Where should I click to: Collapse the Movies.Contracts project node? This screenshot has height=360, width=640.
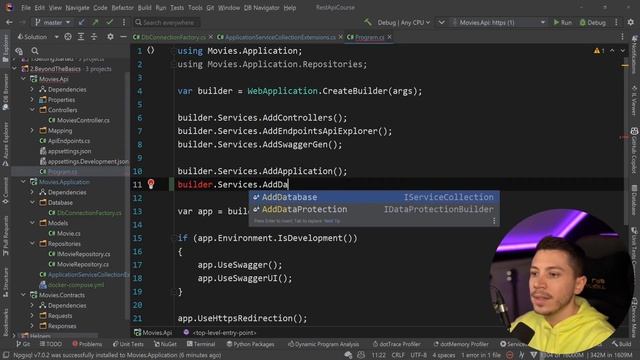tap(23, 295)
